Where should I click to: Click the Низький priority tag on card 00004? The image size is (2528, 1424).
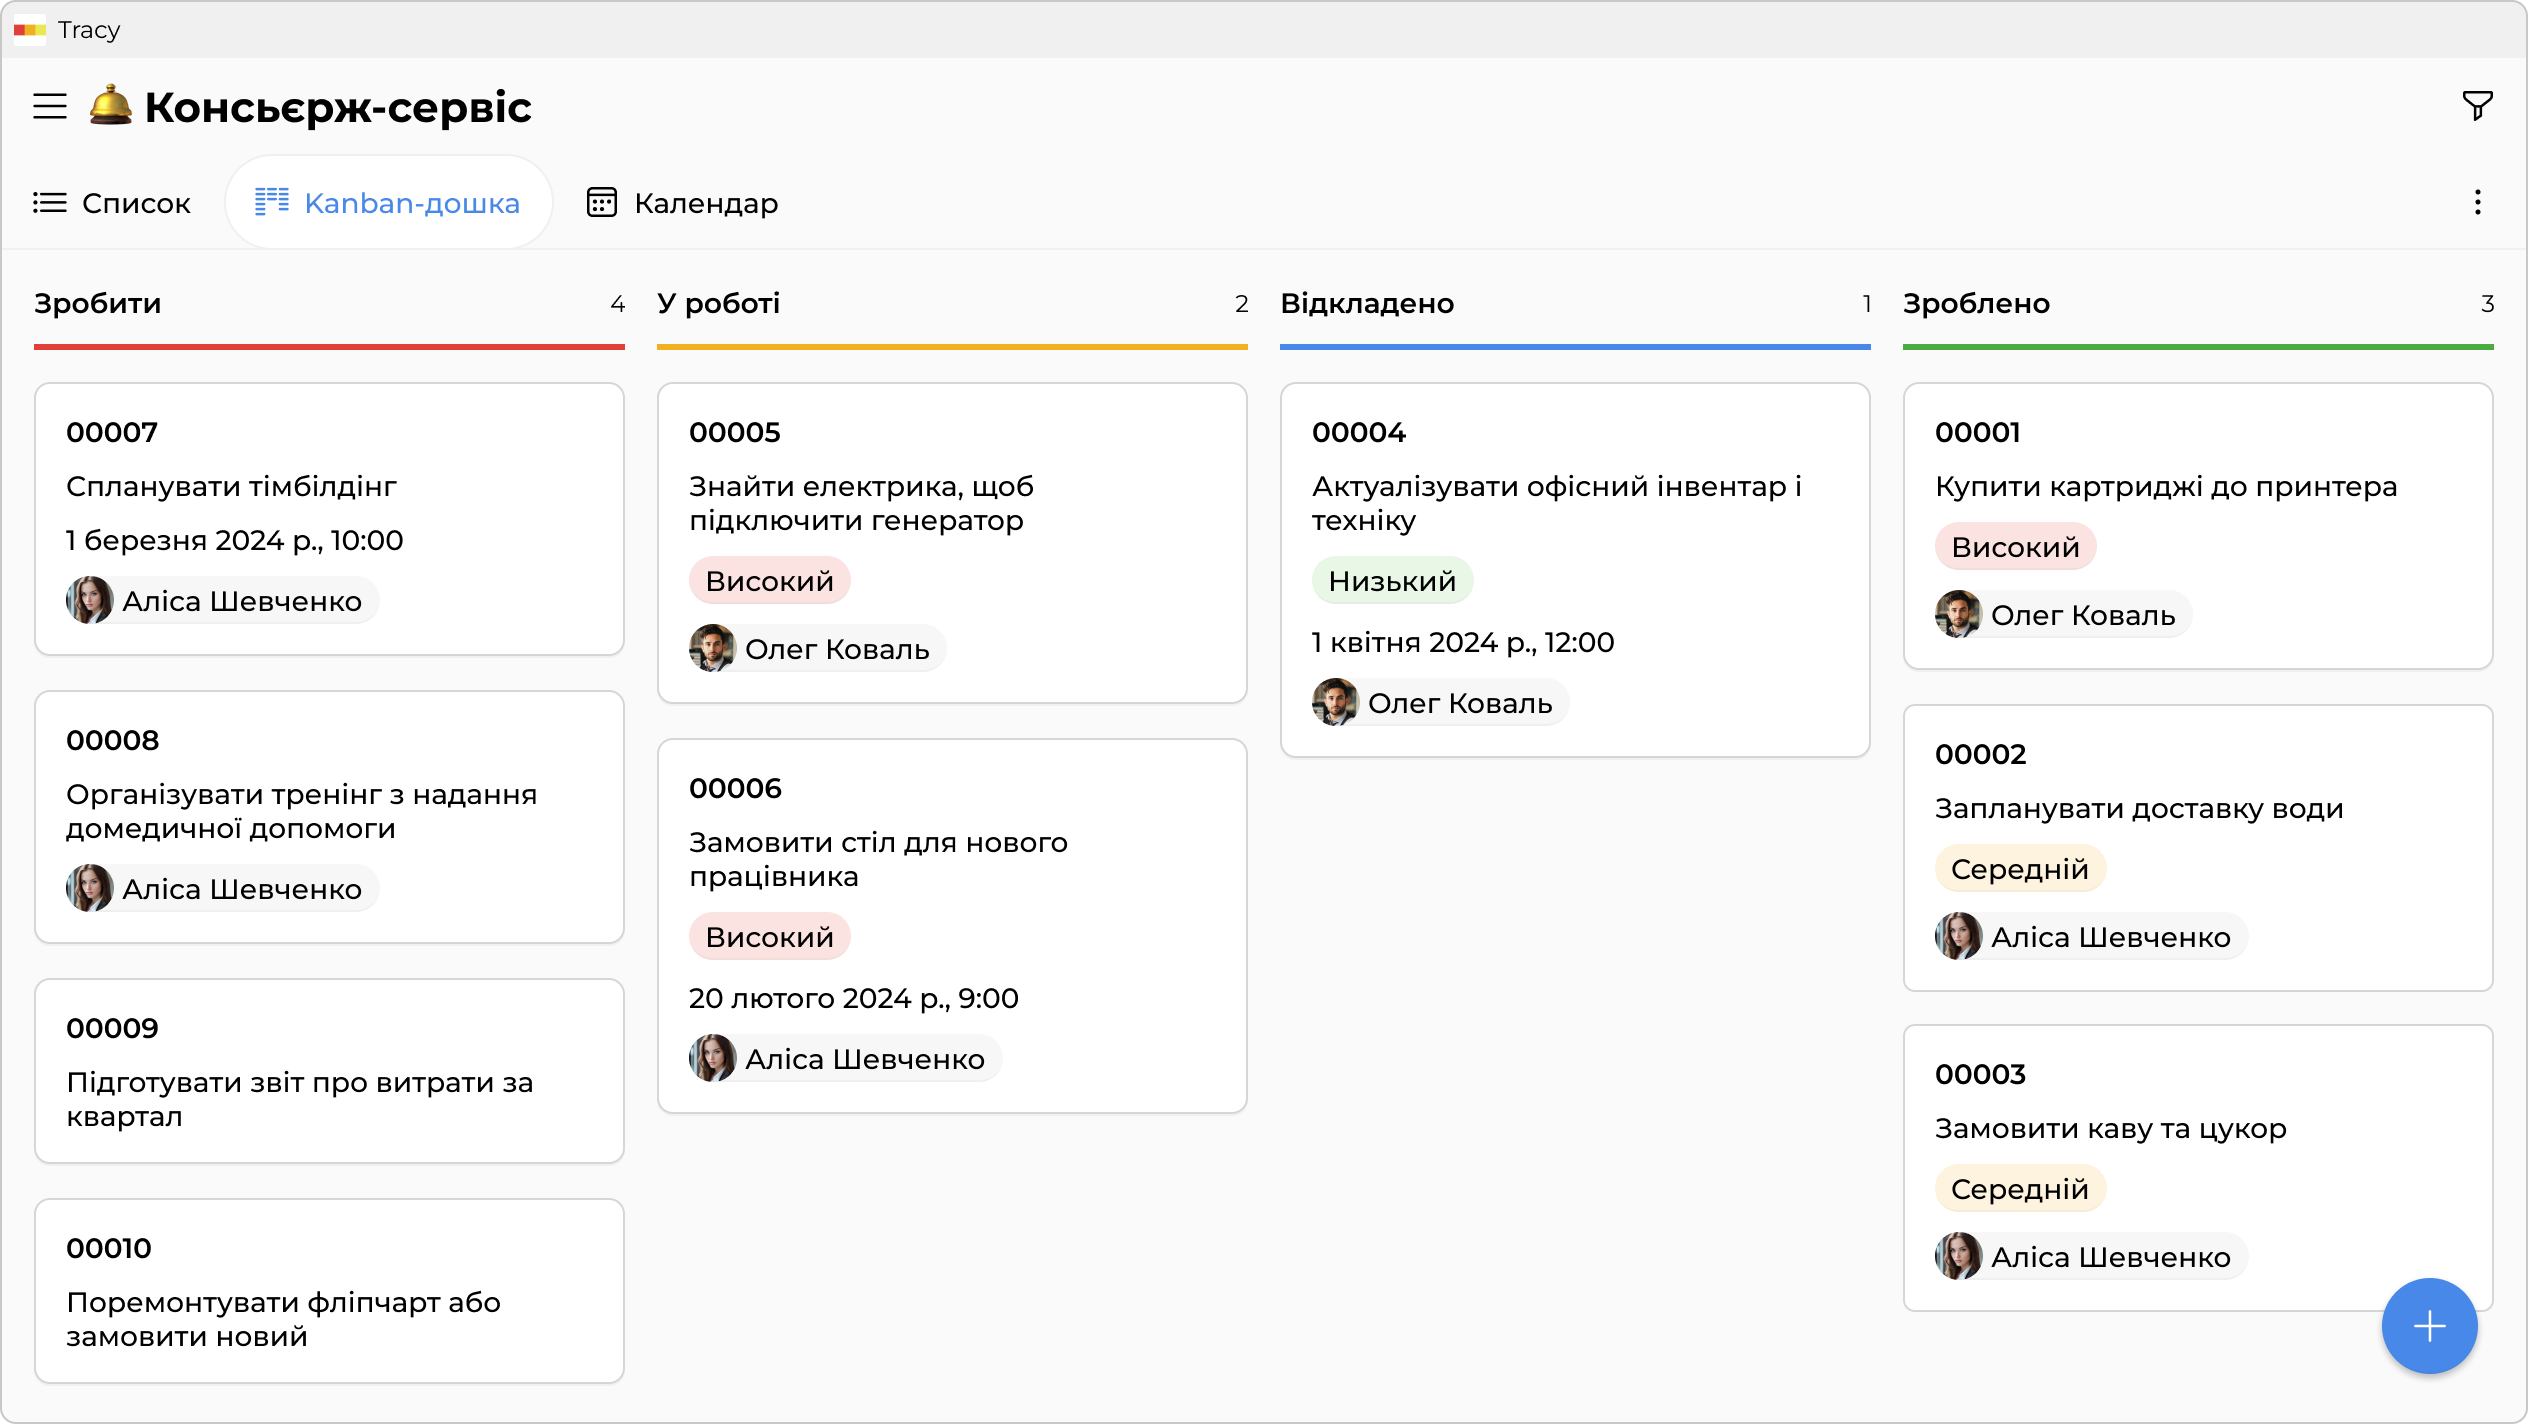[1391, 581]
